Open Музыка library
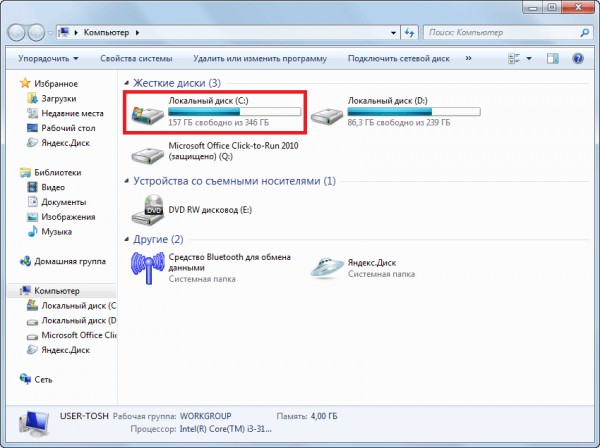 [x=49, y=232]
